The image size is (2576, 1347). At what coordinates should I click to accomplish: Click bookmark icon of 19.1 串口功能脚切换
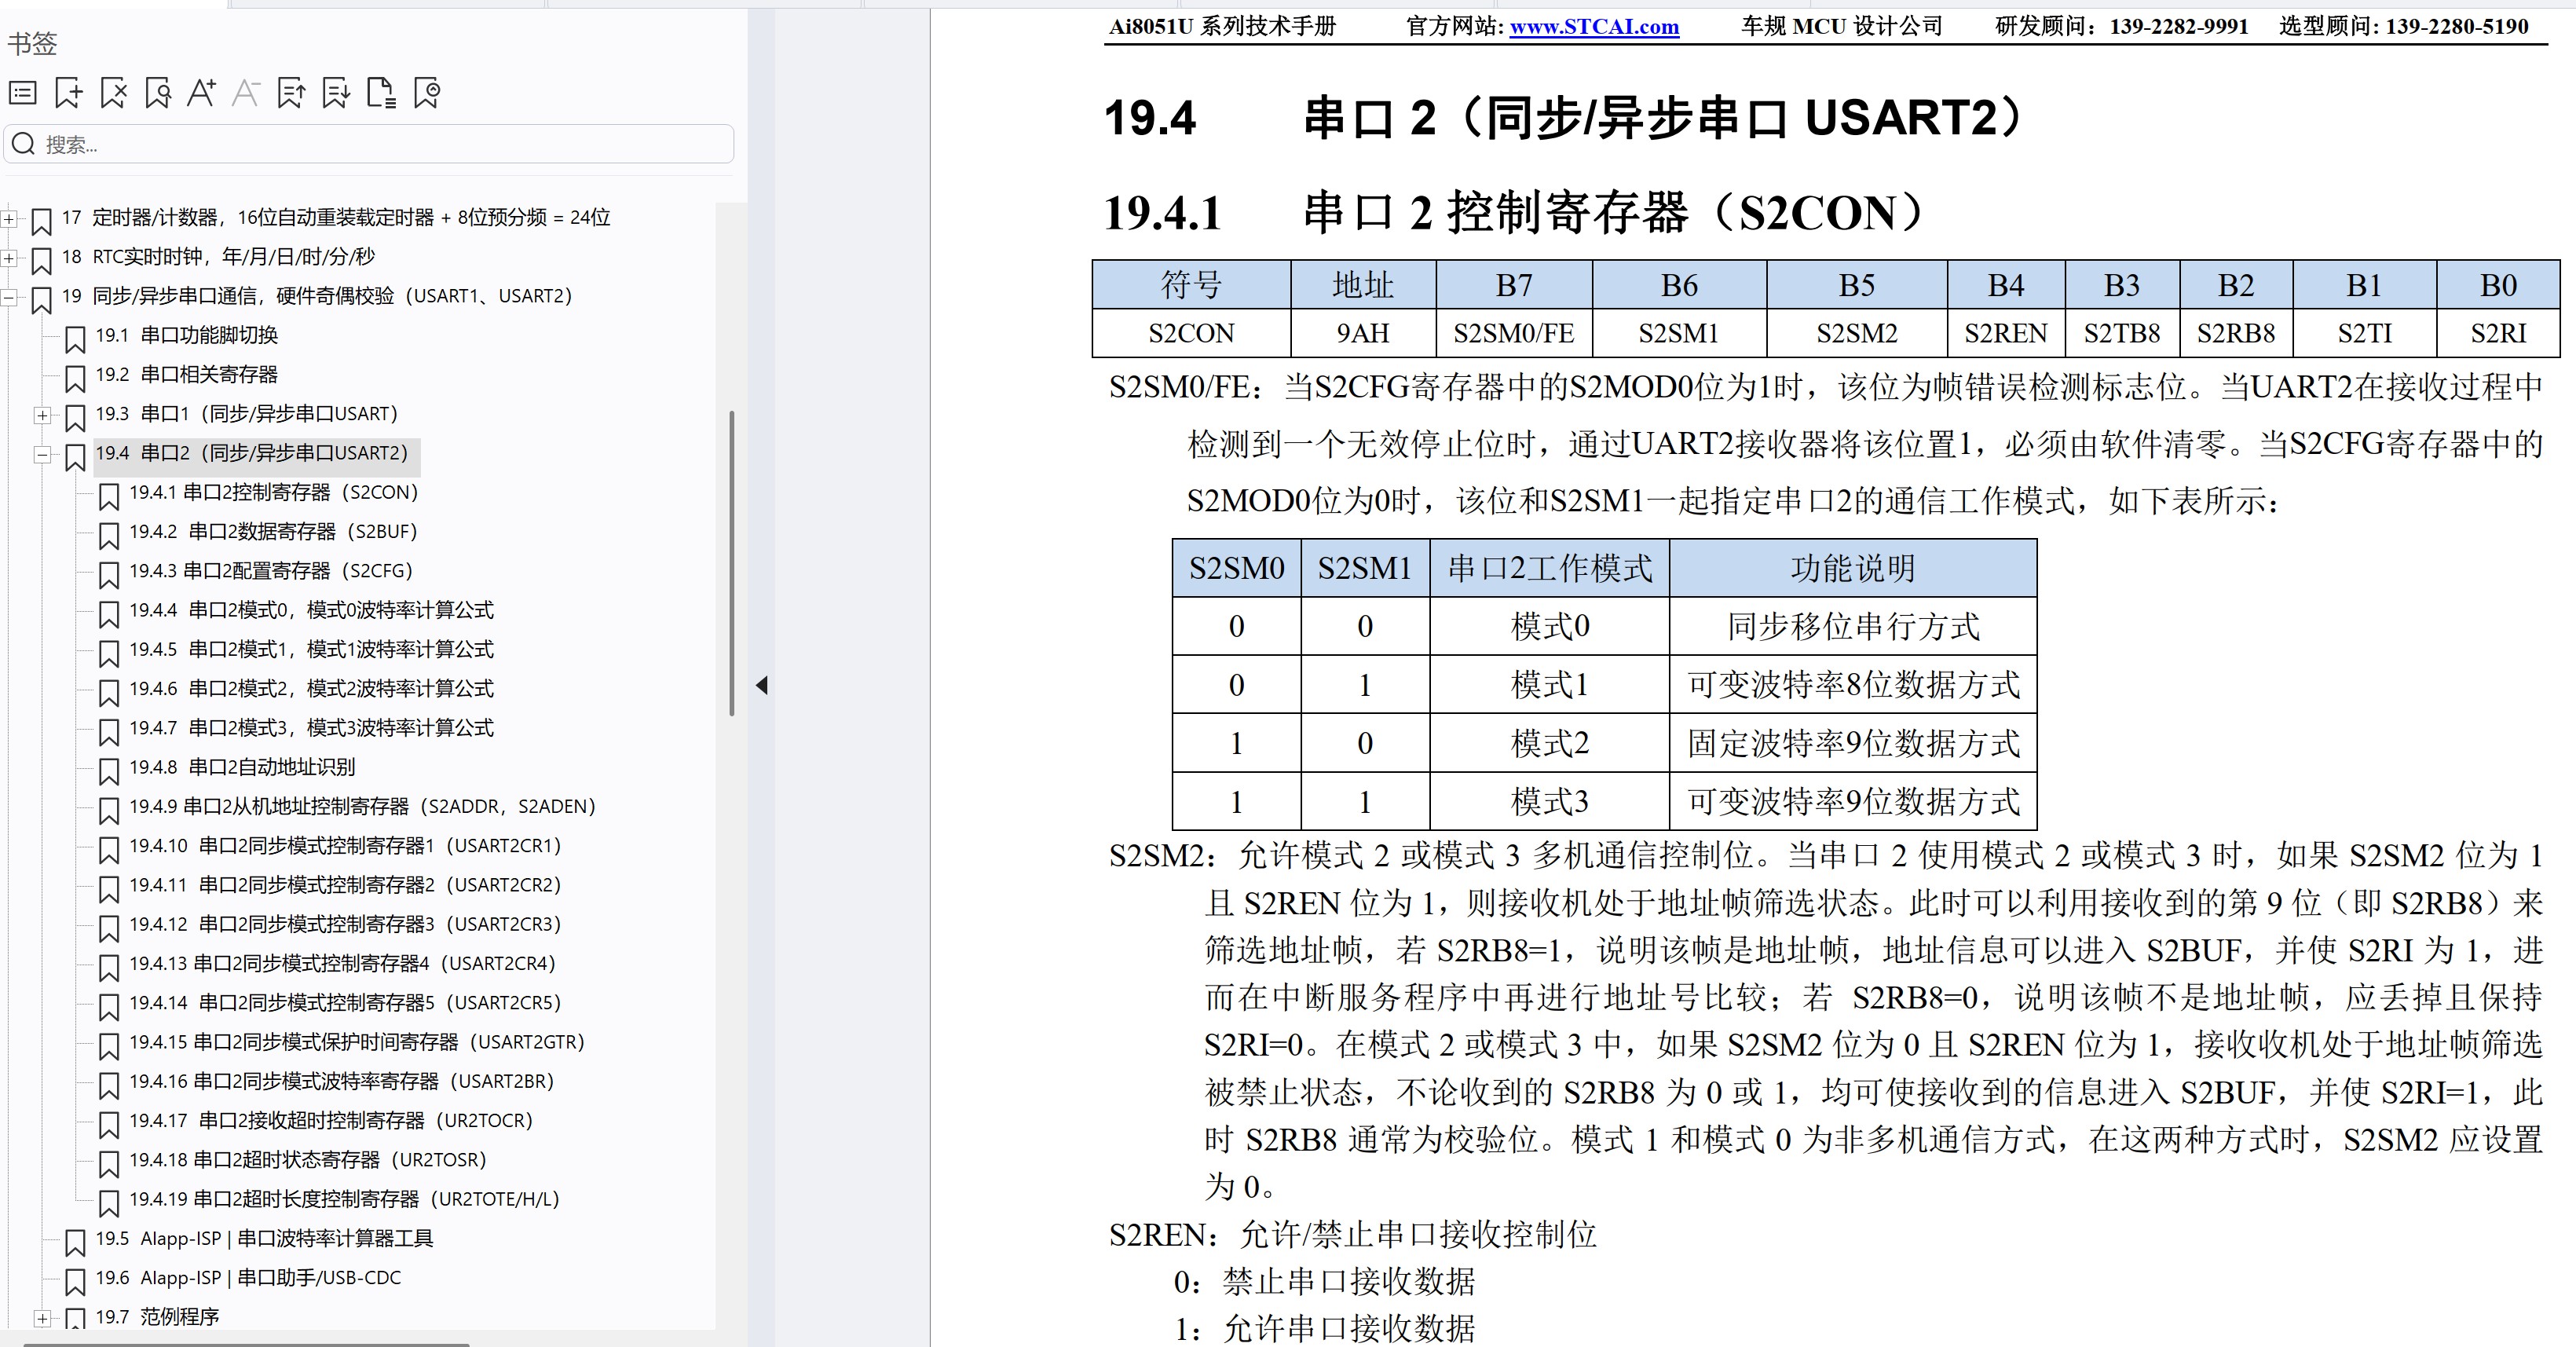[75, 339]
